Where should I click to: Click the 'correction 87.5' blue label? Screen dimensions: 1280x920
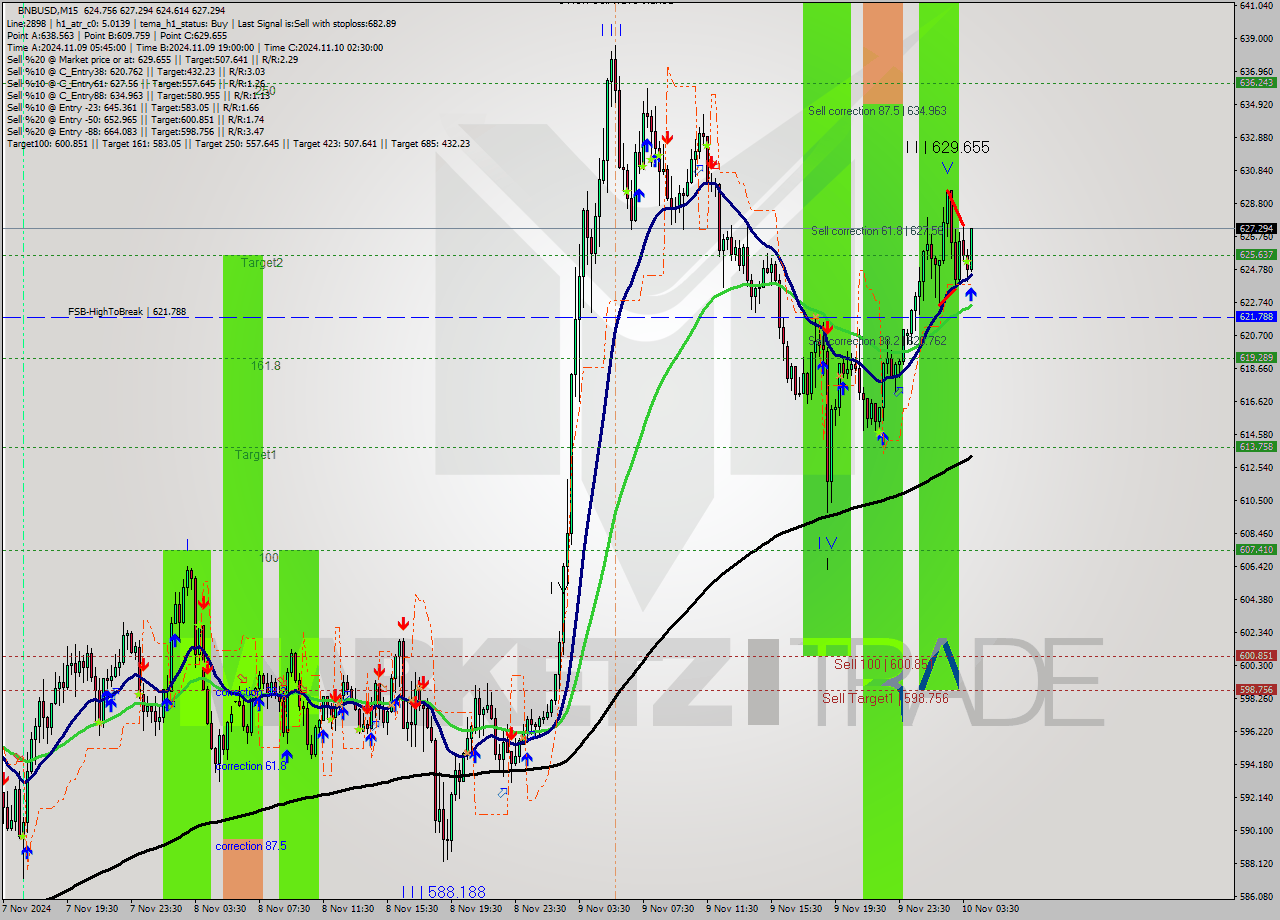(x=251, y=846)
